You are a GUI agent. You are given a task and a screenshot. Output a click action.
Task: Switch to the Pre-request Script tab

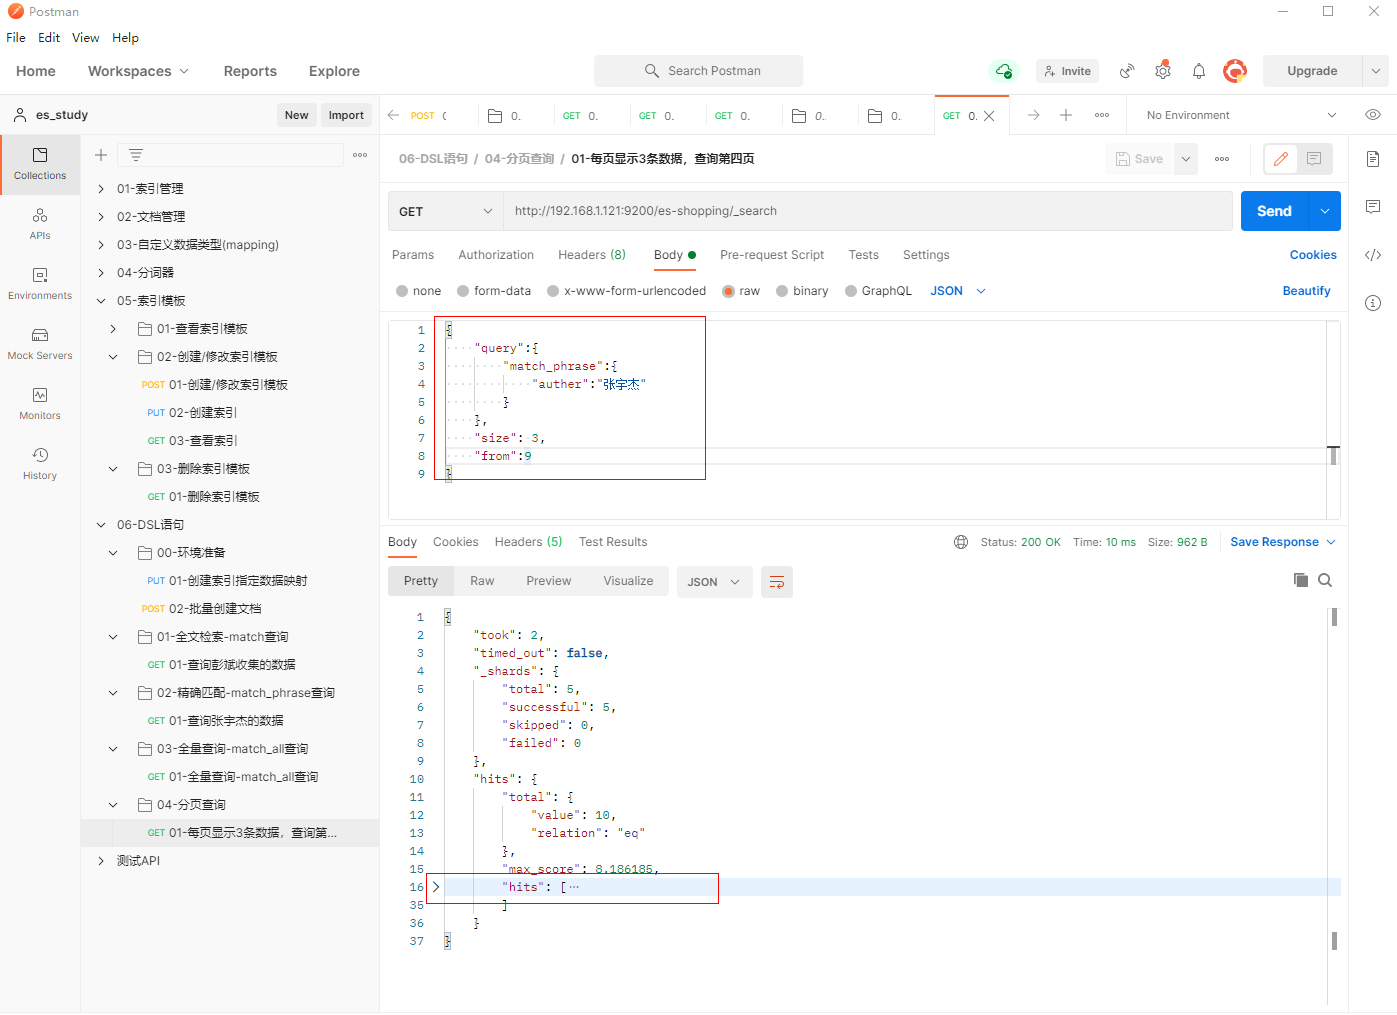pos(771,255)
